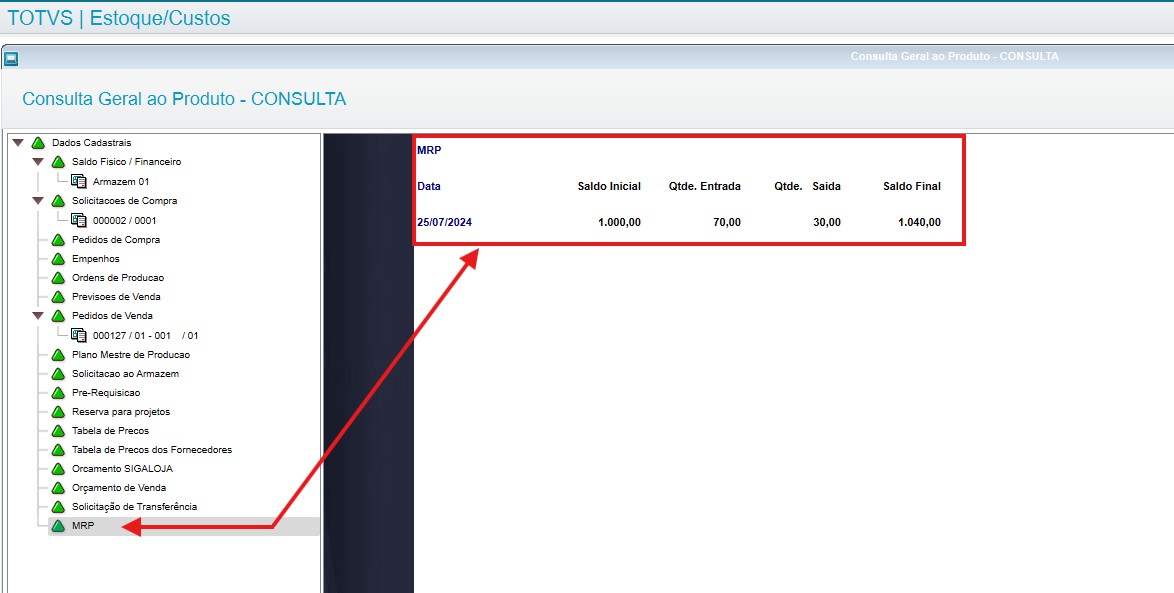Select Ordens de Producao in tree
1174x593 pixels.
(118, 278)
